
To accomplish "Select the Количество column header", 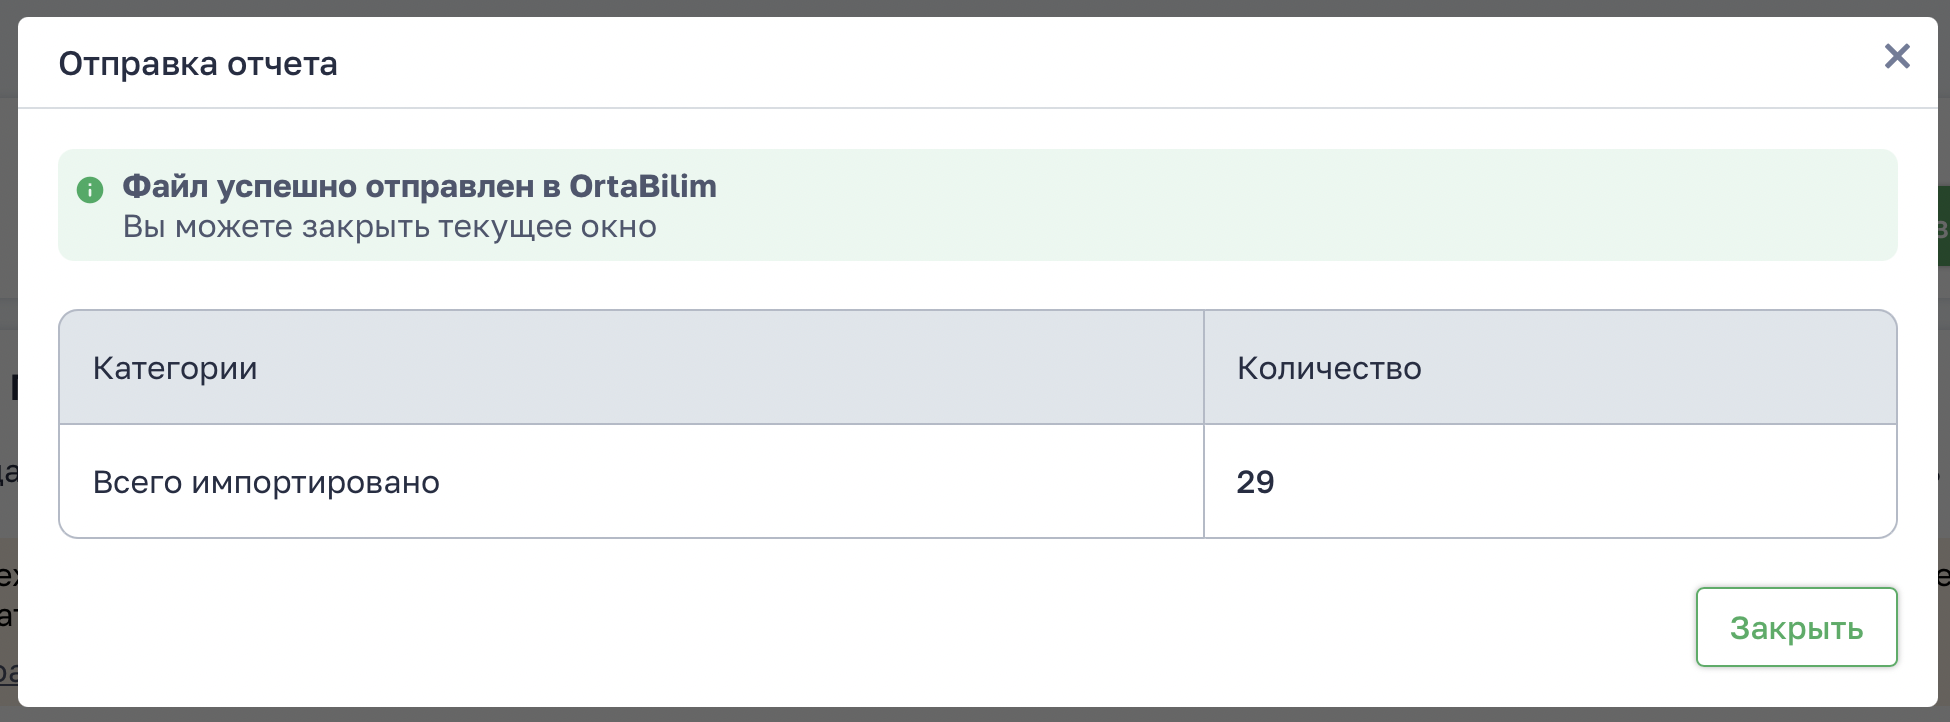I will pos(1328,368).
